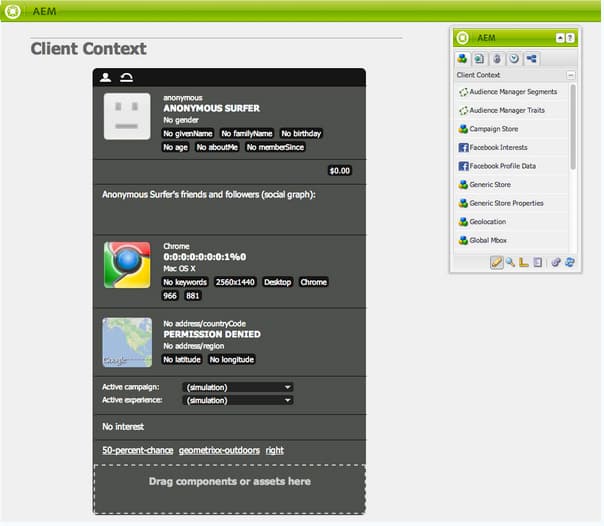This screenshot has width=604, height=526.
Task: Click the ANONYMOUS SURFER name
Action: 211,108
